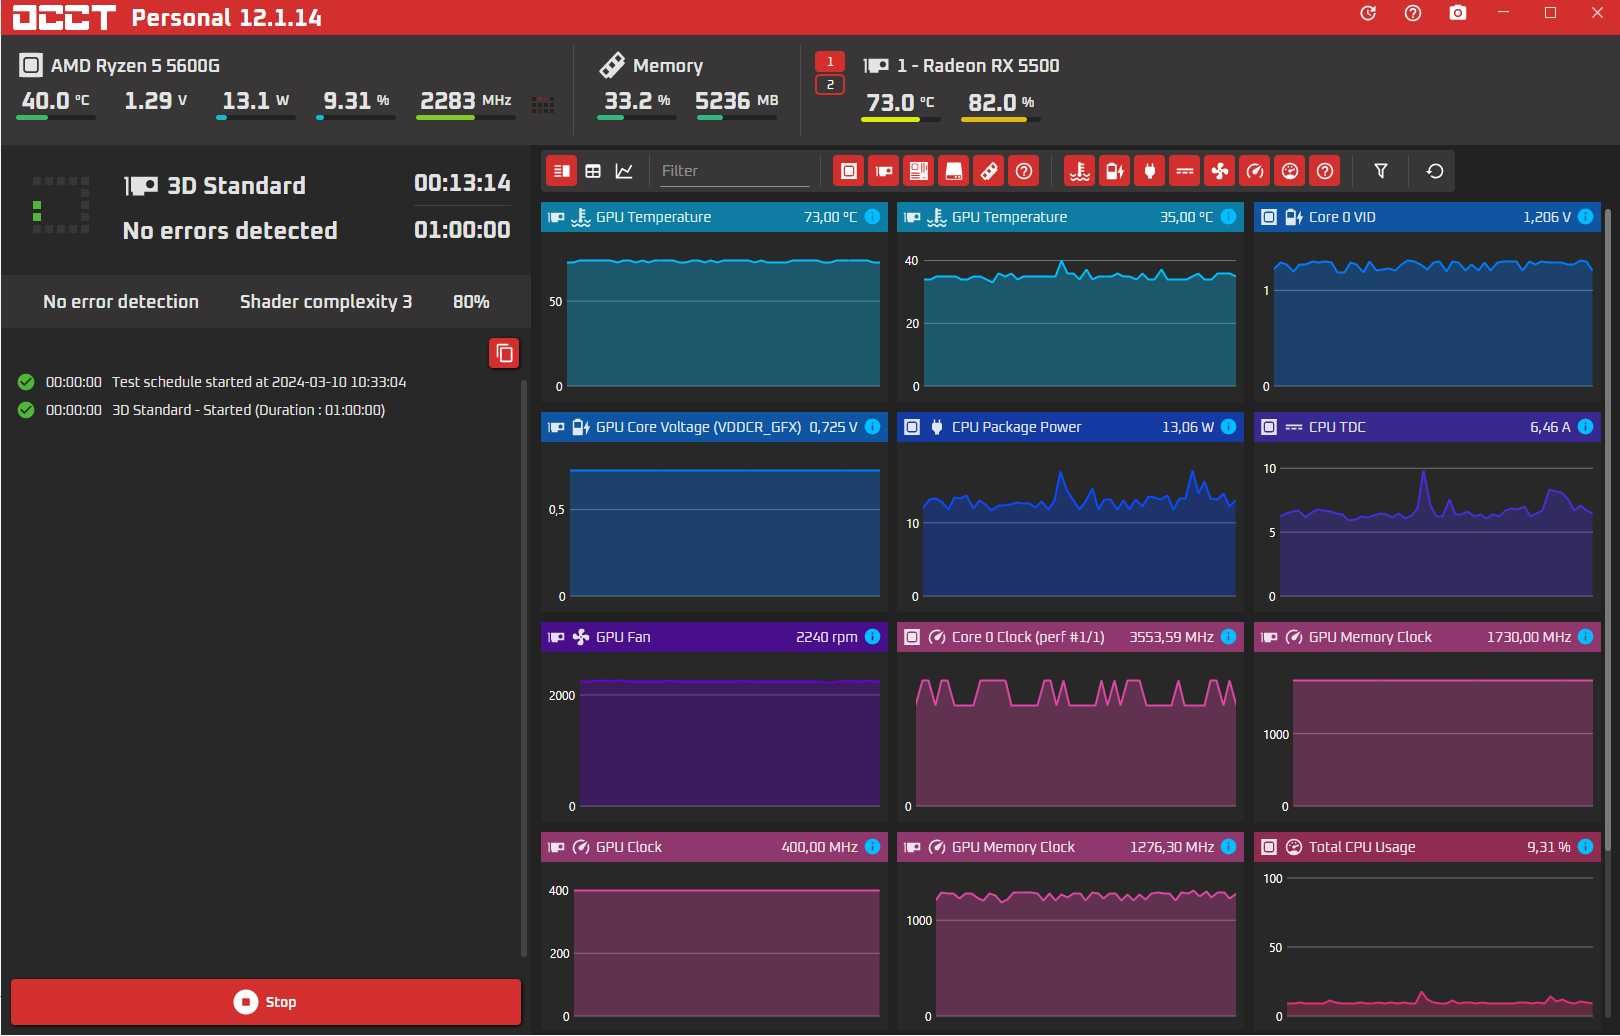The image size is (1620, 1036).
Task: Open info for CPU TDC
Action: 1585,427
